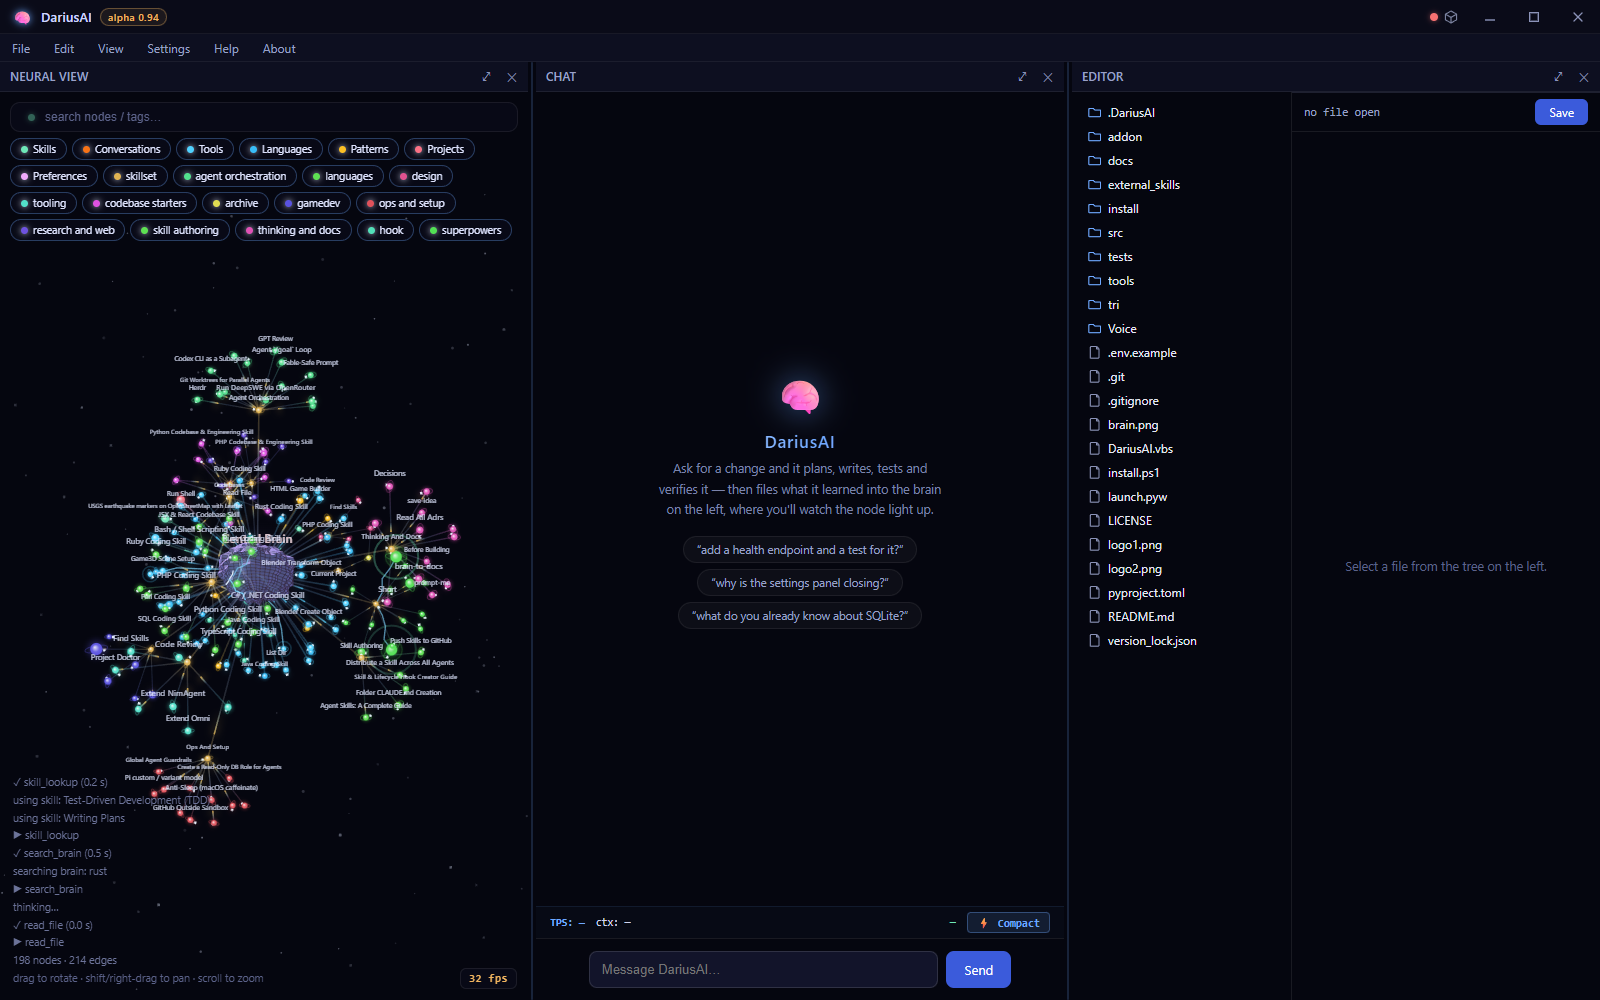Close the Chat panel
This screenshot has width=1600, height=1000.
click(1048, 77)
